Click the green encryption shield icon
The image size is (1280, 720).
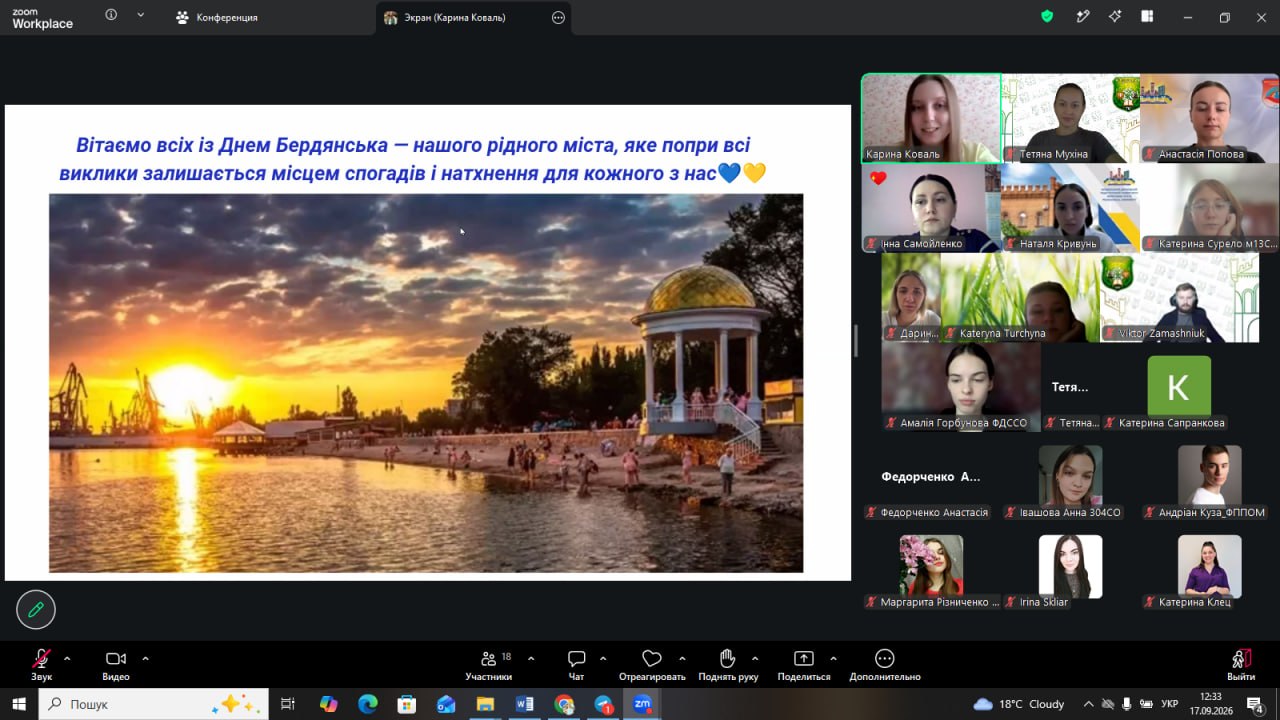(1047, 16)
